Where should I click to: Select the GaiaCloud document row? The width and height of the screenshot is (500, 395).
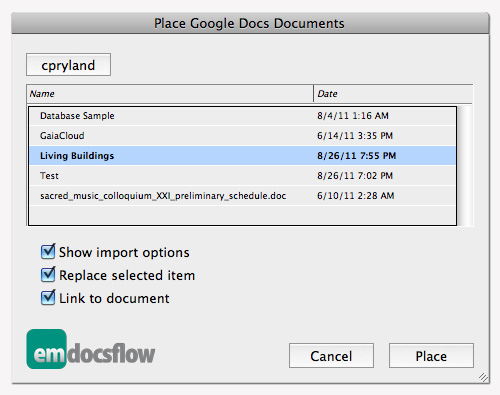pyautogui.click(x=243, y=136)
